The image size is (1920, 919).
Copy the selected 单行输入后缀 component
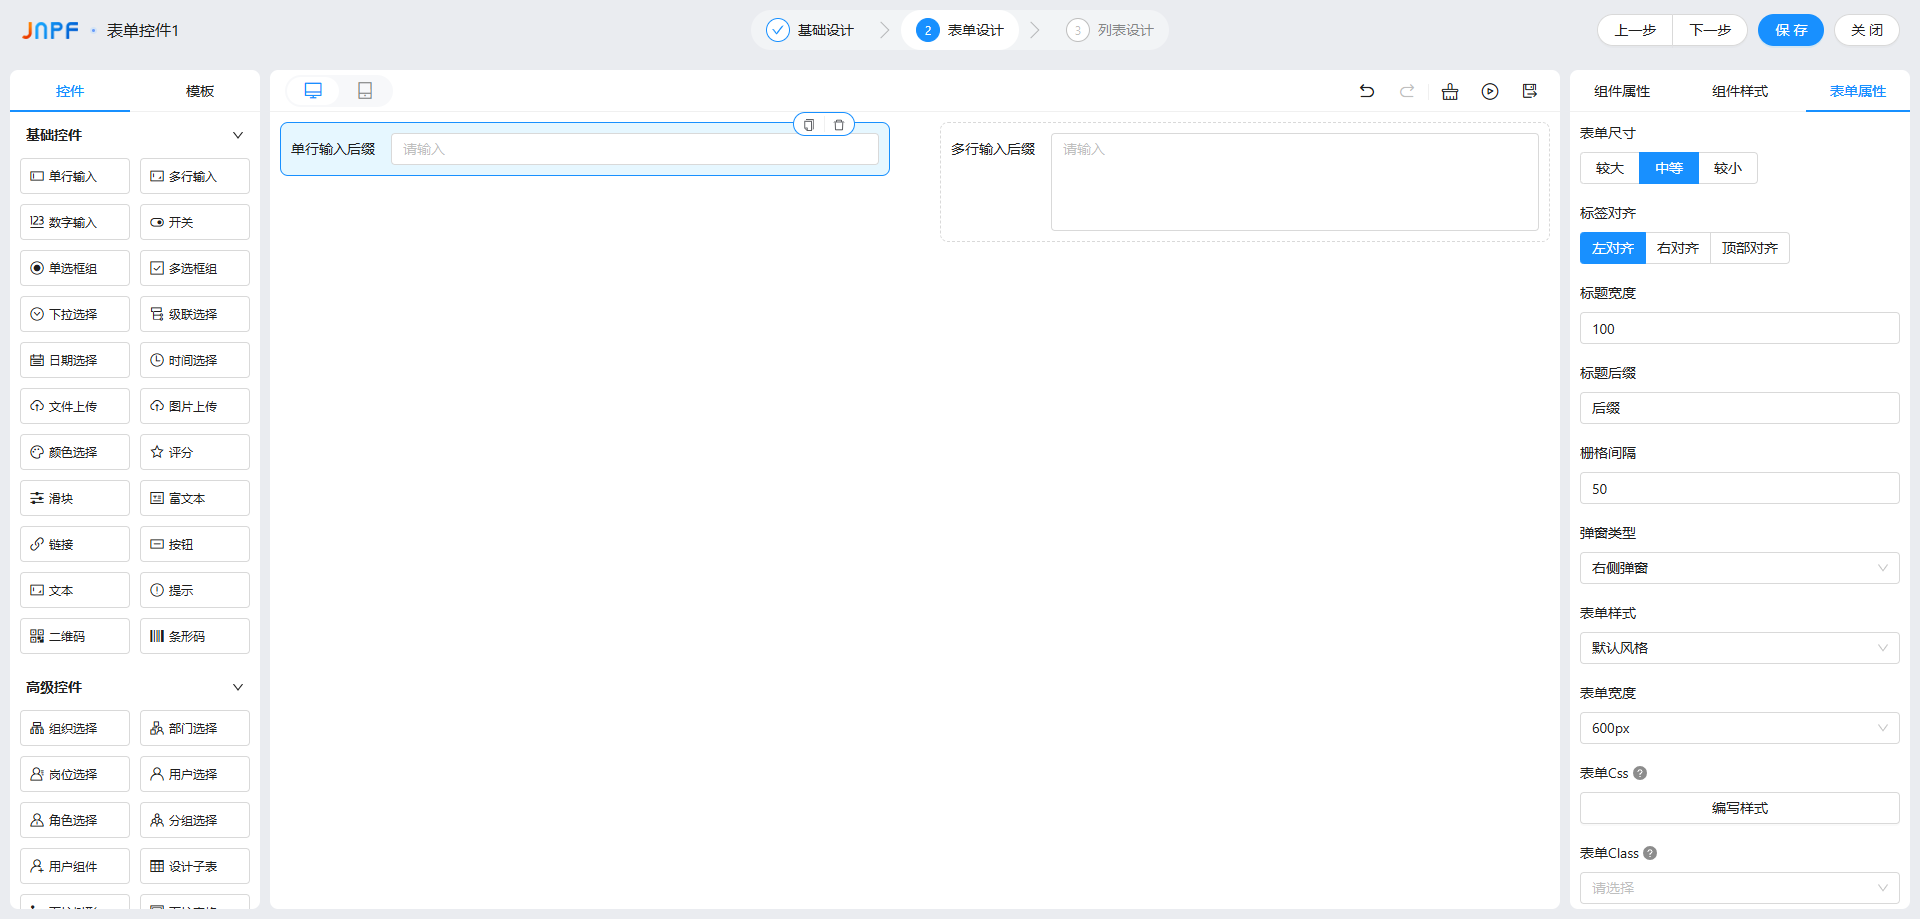pyautogui.click(x=809, y=125)
